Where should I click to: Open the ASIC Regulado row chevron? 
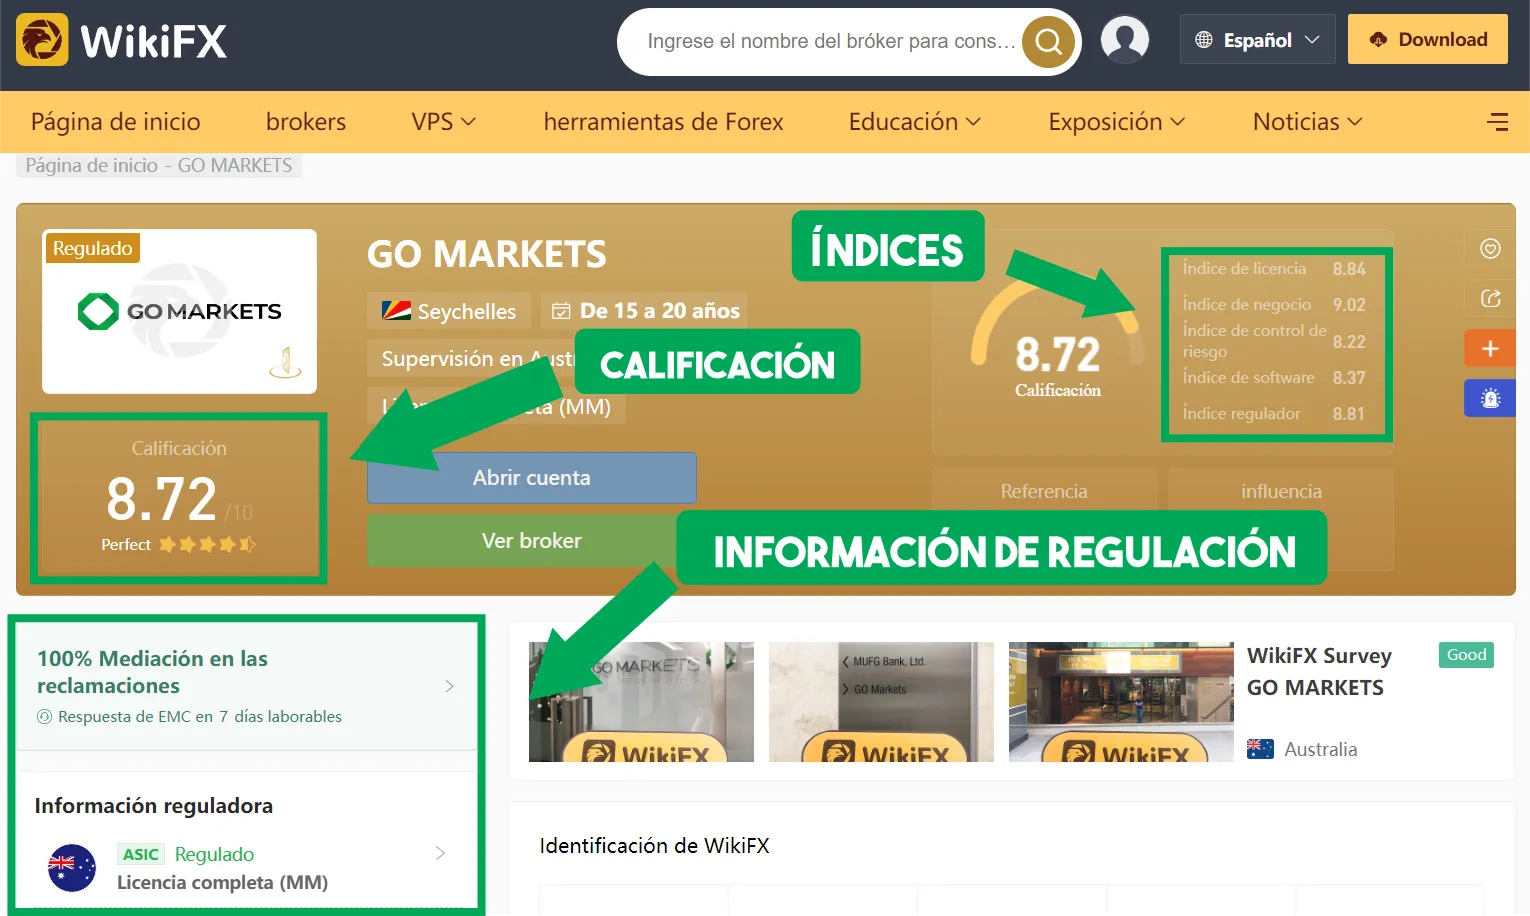[440, 853]
